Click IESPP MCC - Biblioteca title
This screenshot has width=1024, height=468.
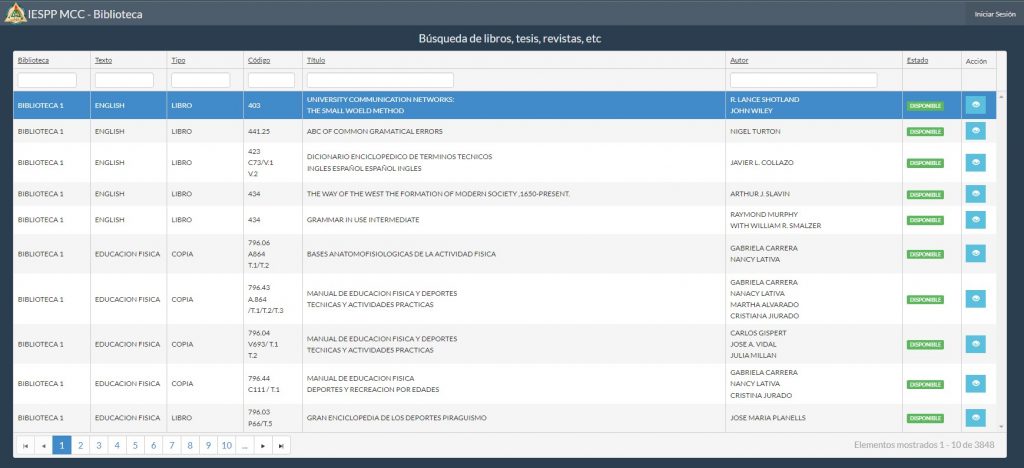(x=85, y=14)
